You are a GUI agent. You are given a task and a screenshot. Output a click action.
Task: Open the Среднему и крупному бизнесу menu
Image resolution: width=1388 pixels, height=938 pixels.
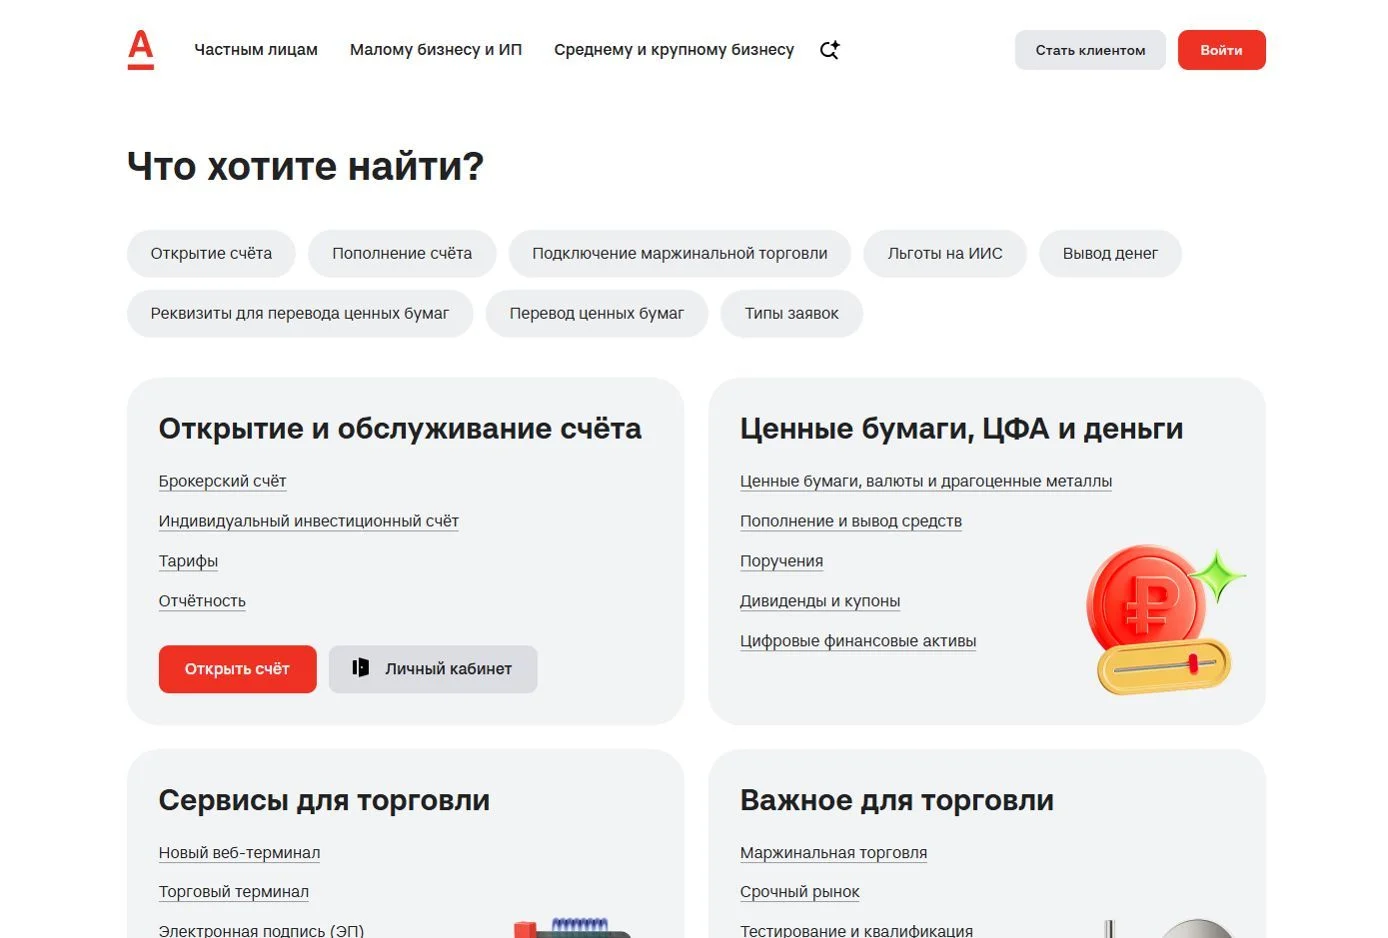coord(674,50)
